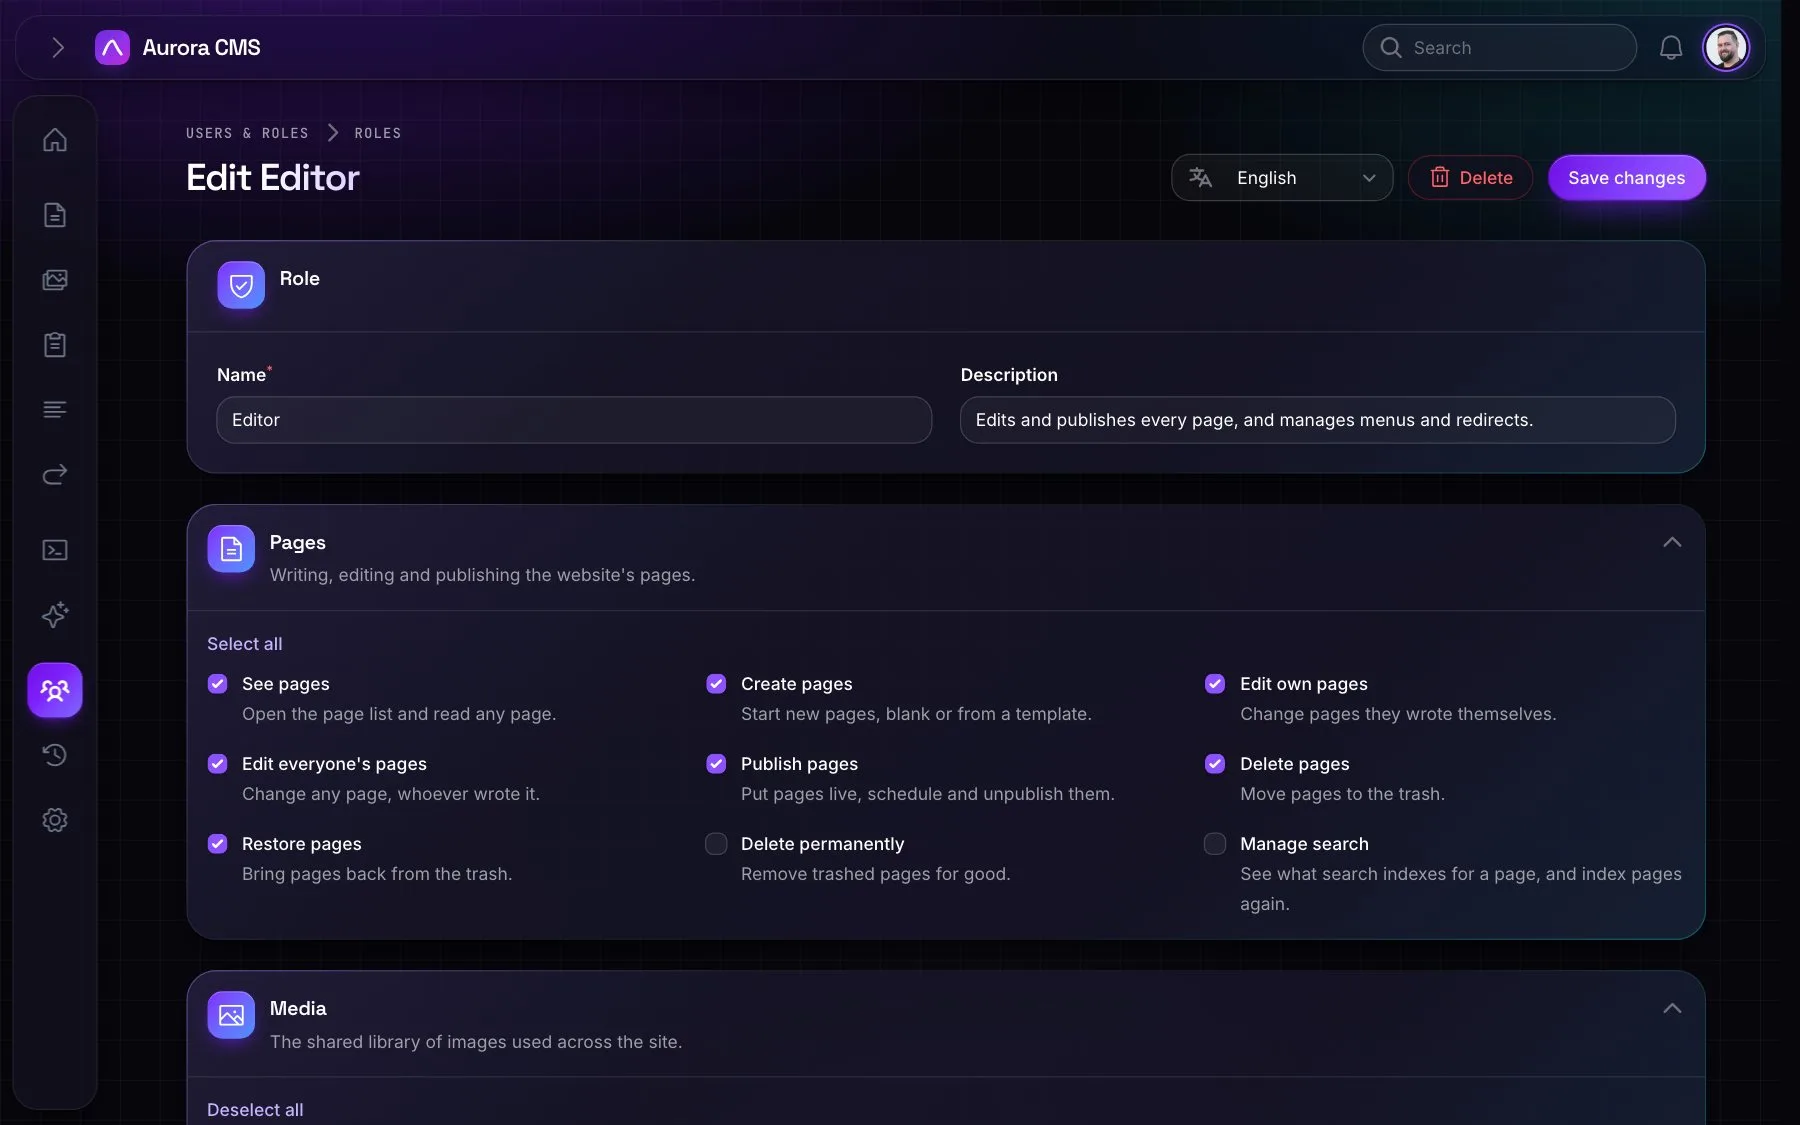Focus the Search field
This screenshot has width=1800, height=1125.
tap(1500, 47)
